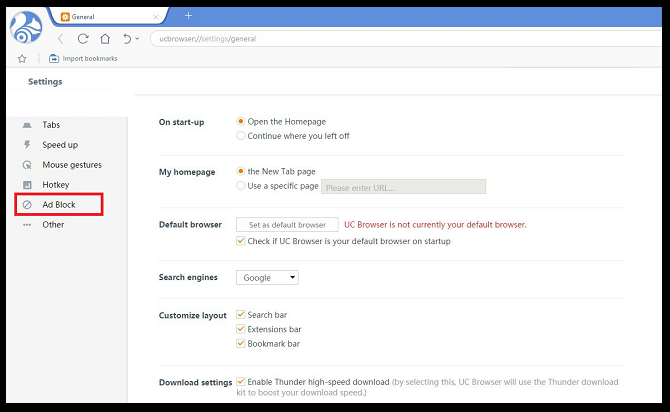Open Mouse gestures settings section

click(x=71, y=165)
